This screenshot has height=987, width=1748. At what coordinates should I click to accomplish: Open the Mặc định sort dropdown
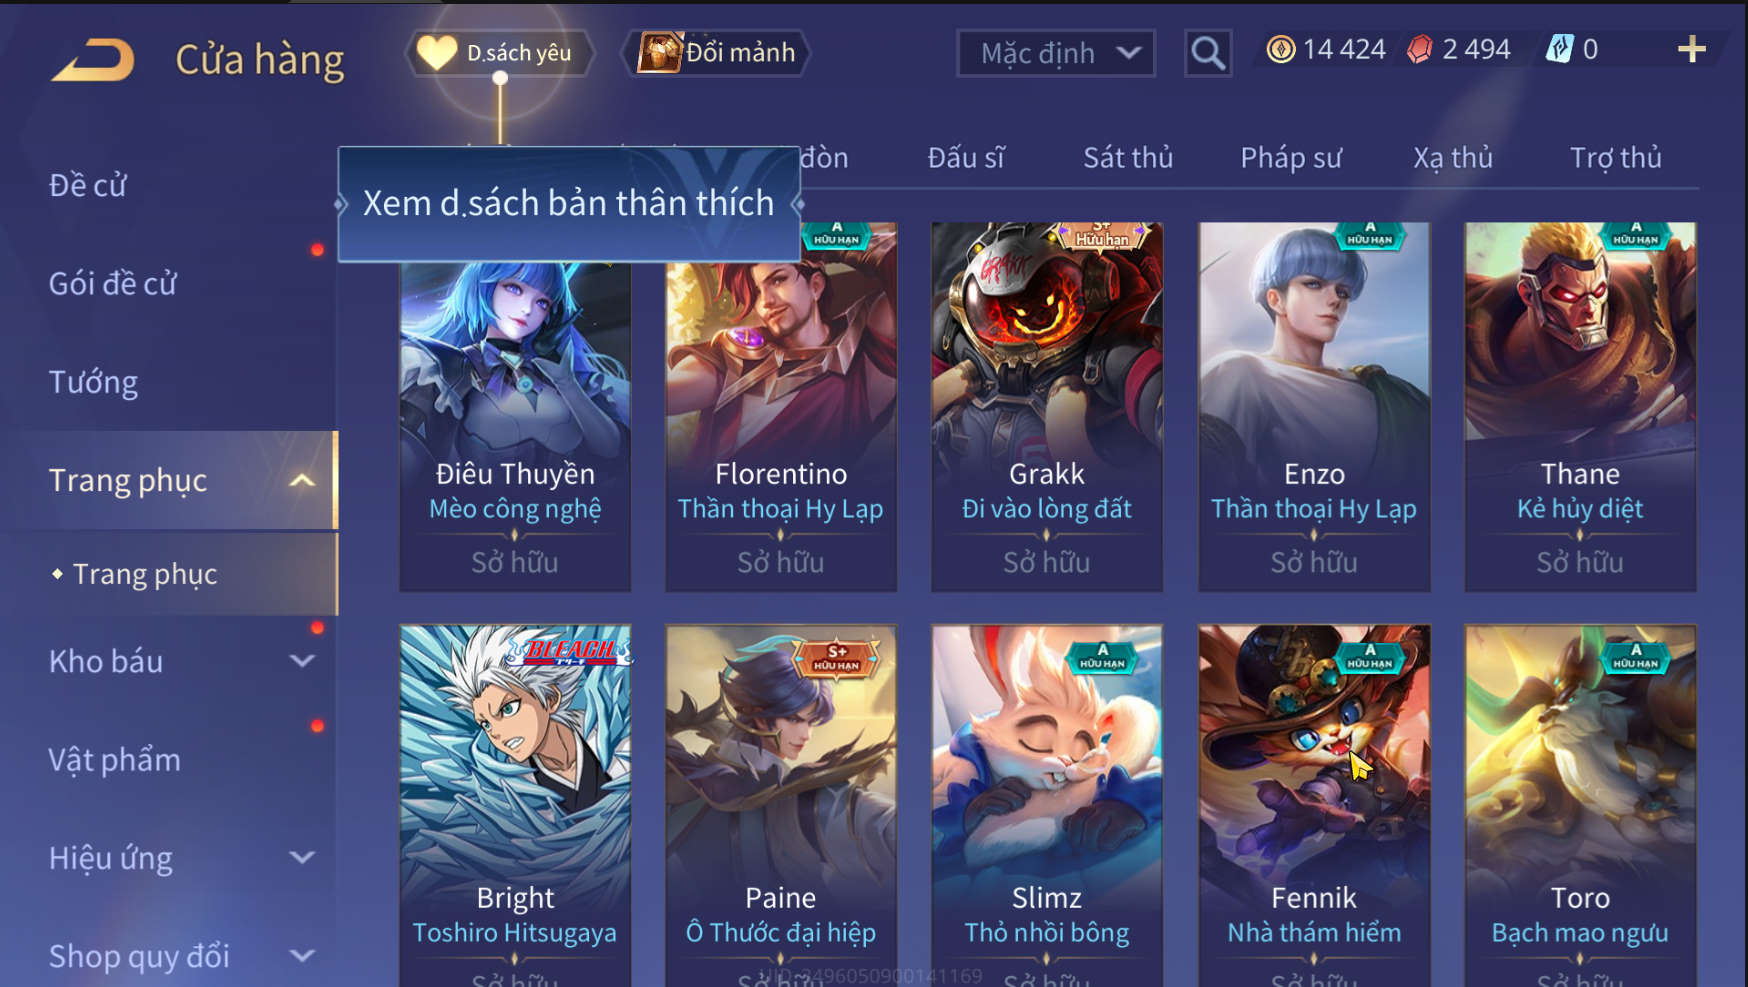point(1056,53)
